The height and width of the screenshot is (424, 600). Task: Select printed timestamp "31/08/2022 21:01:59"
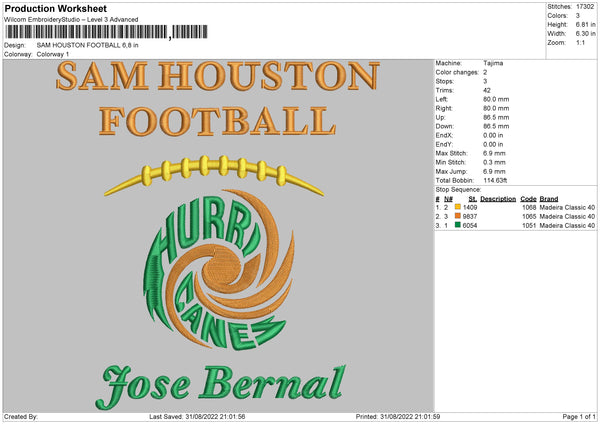(x=410, y=416)
